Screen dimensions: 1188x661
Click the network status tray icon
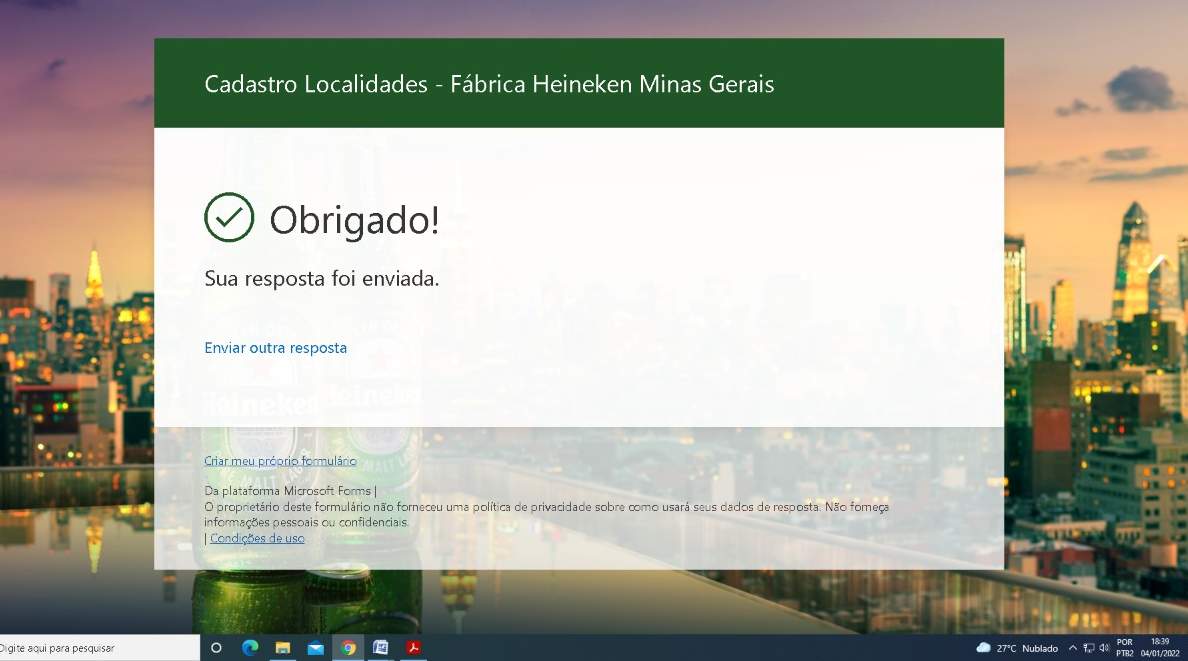click(x=1089, y=648)
